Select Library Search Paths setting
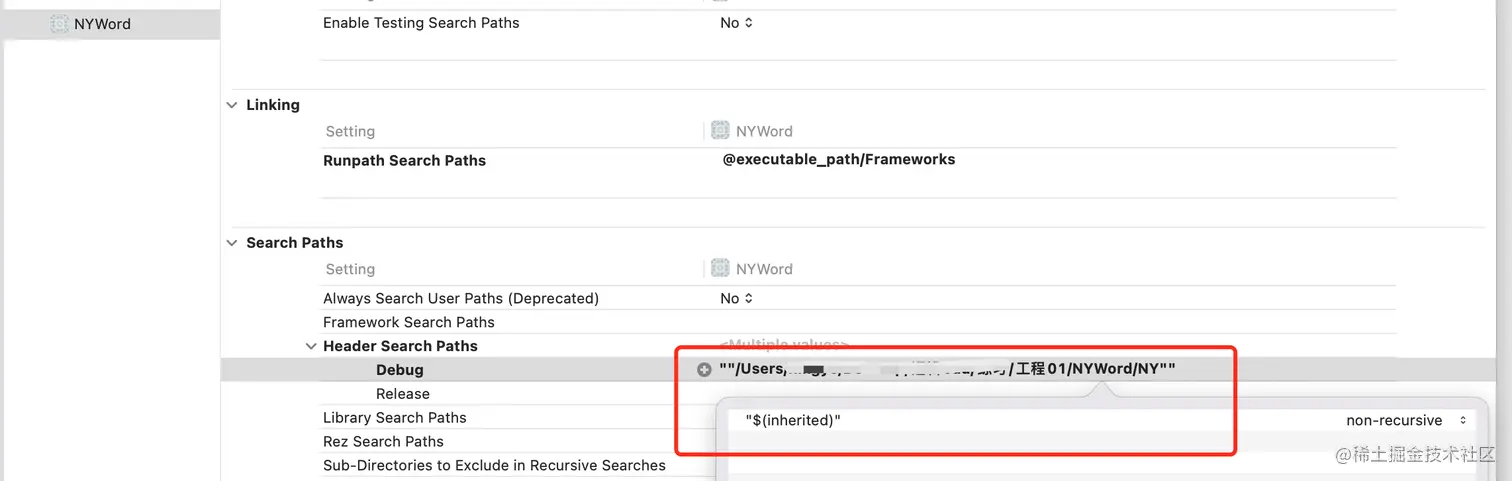The image size is (1512, 481). click(394, 418)
